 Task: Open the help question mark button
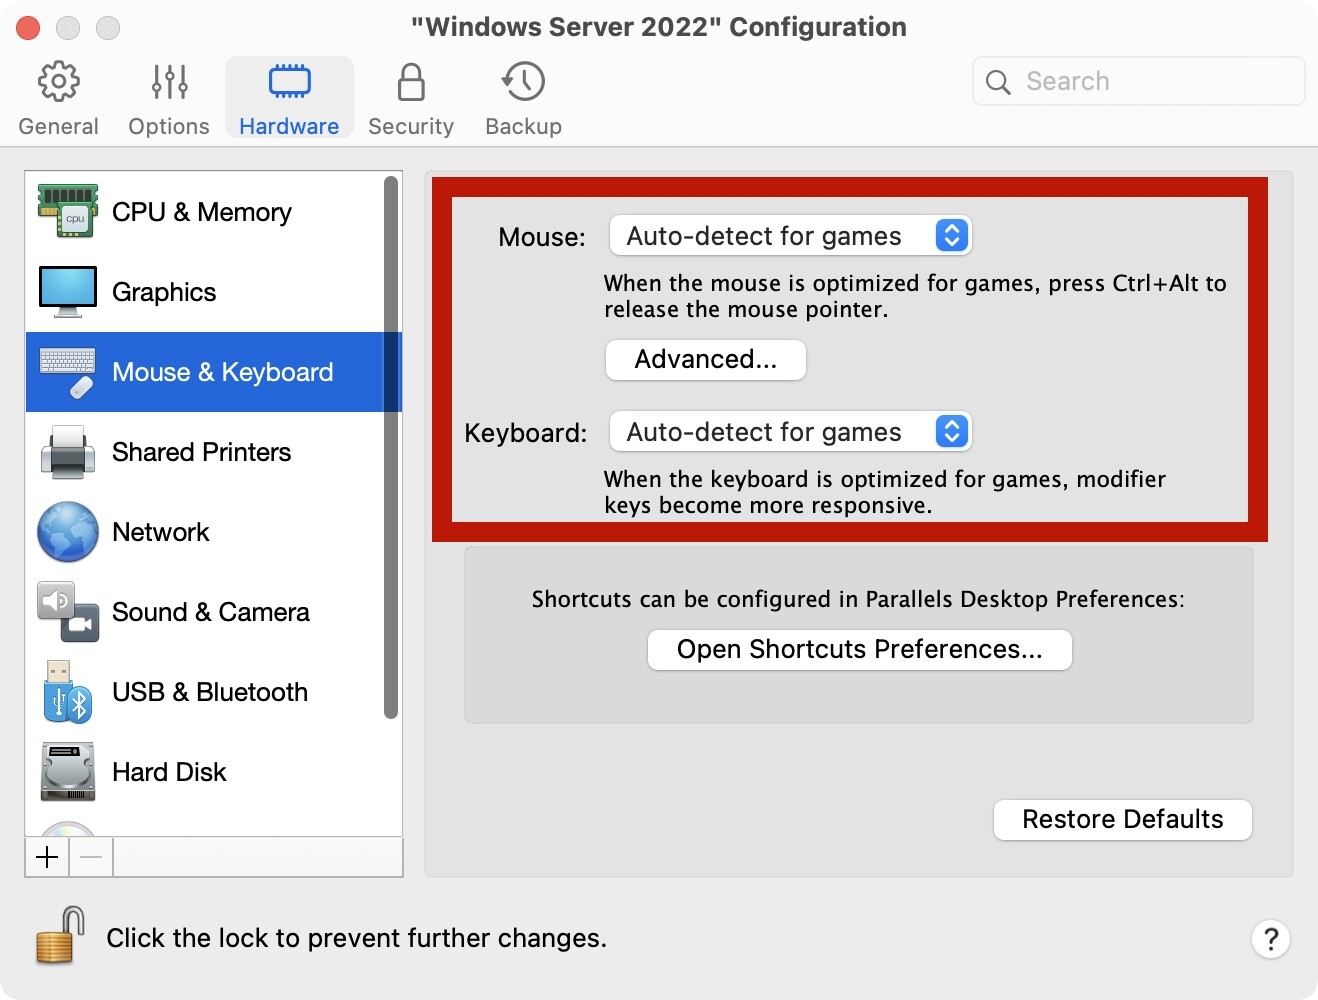tap(1270, 939)
